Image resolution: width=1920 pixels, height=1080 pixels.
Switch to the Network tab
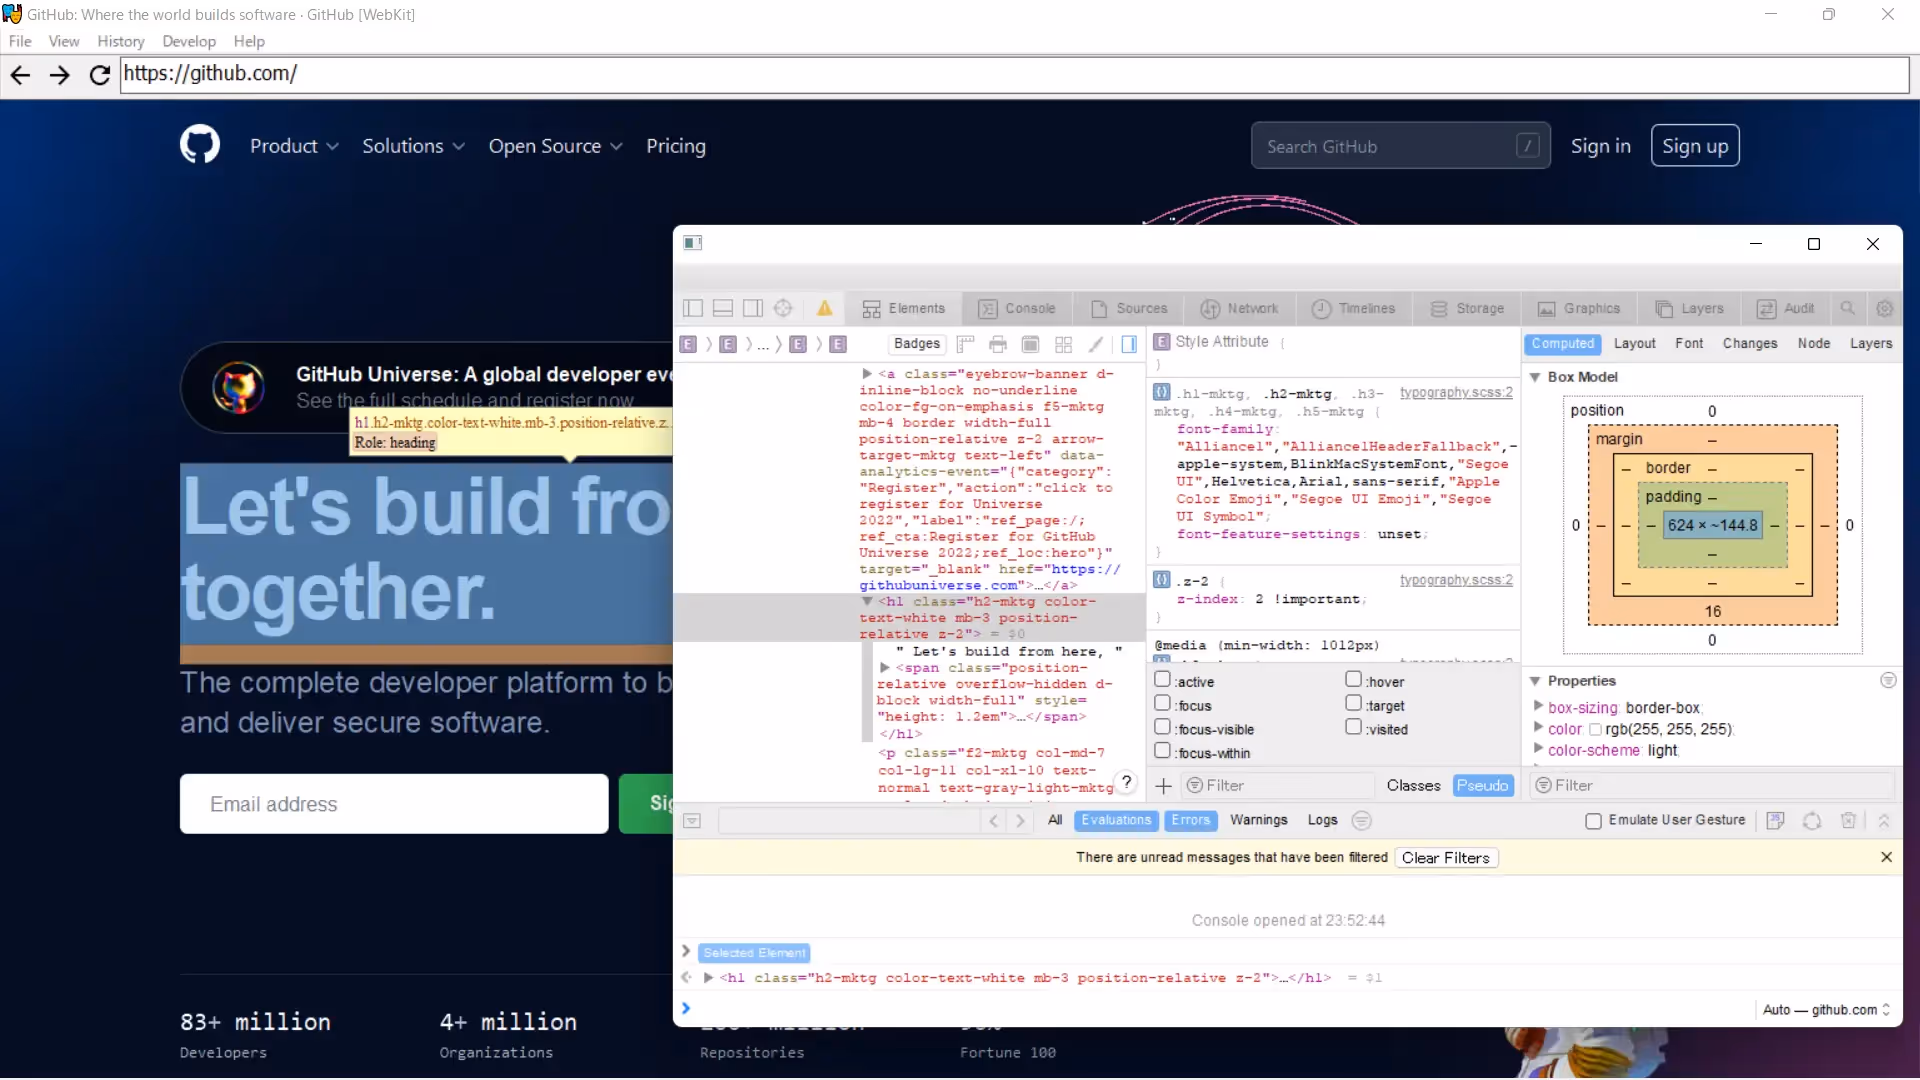pos(1239,309)
